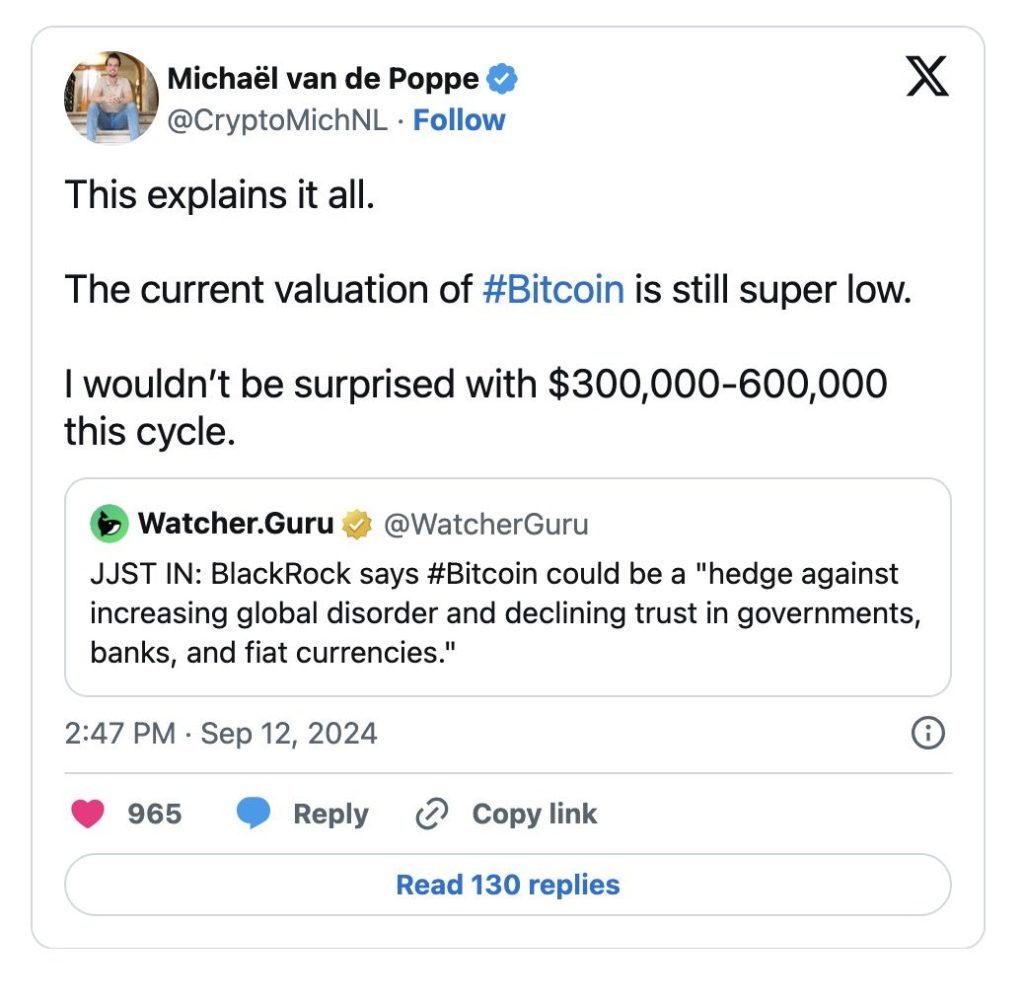Click Michaël van de Poppe's display name

tap(324, 78)
